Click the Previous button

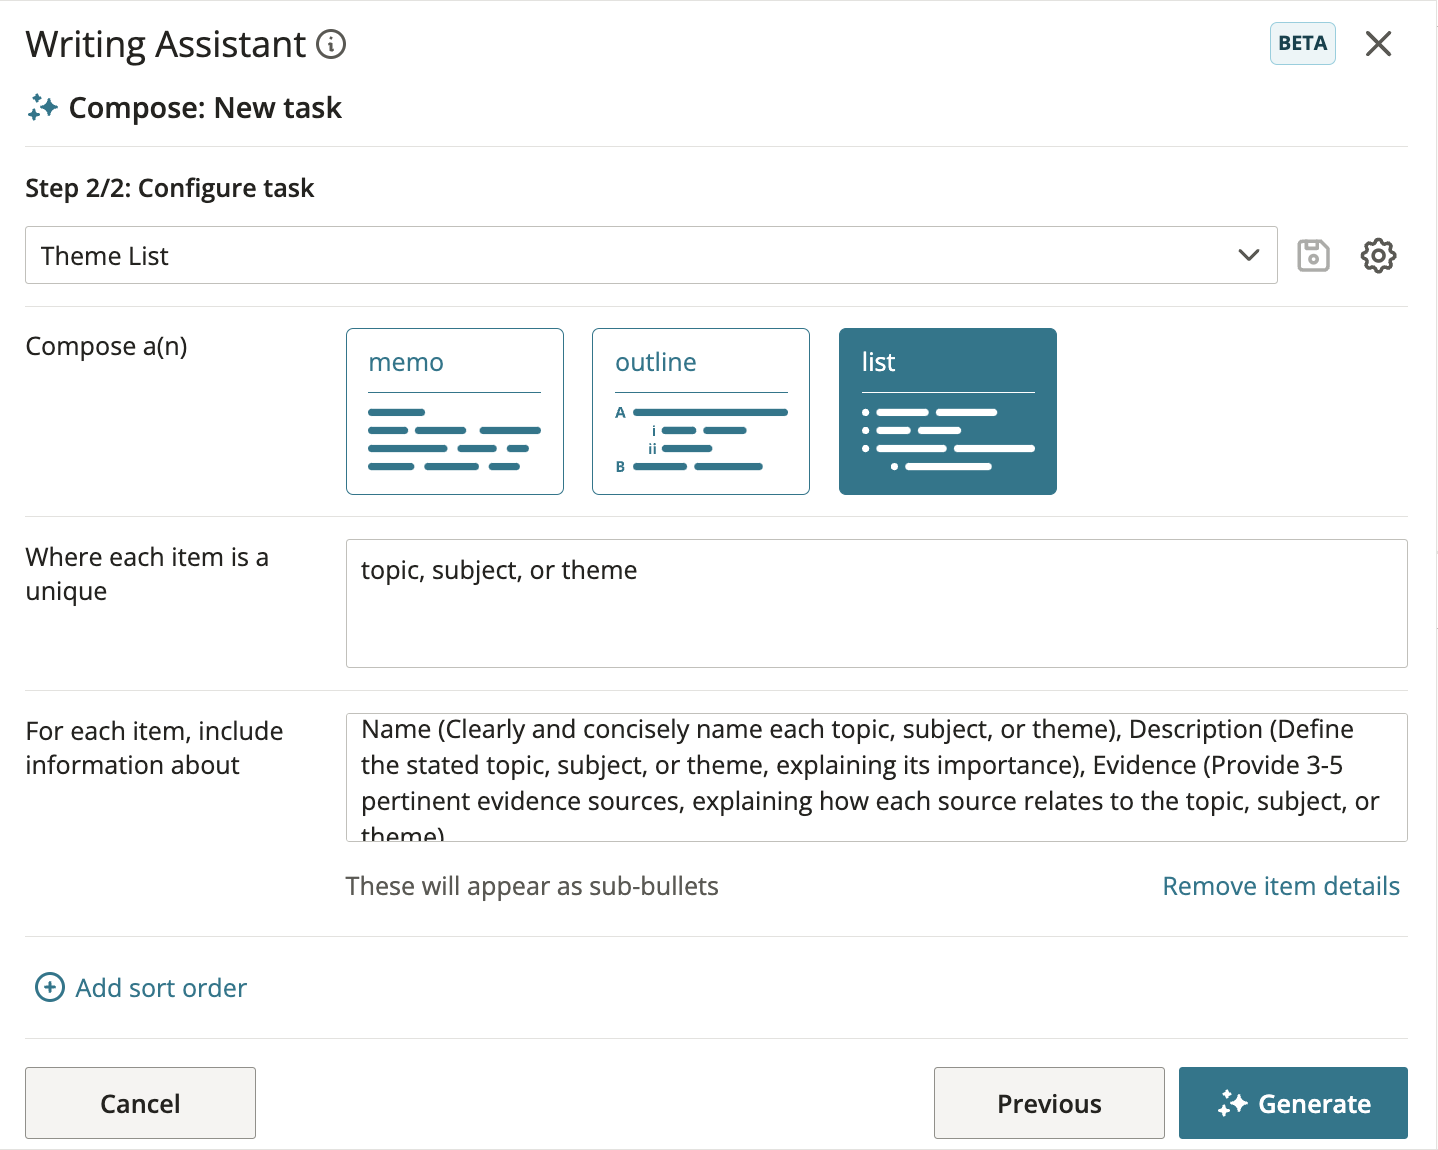[x=1049, y=1103]
